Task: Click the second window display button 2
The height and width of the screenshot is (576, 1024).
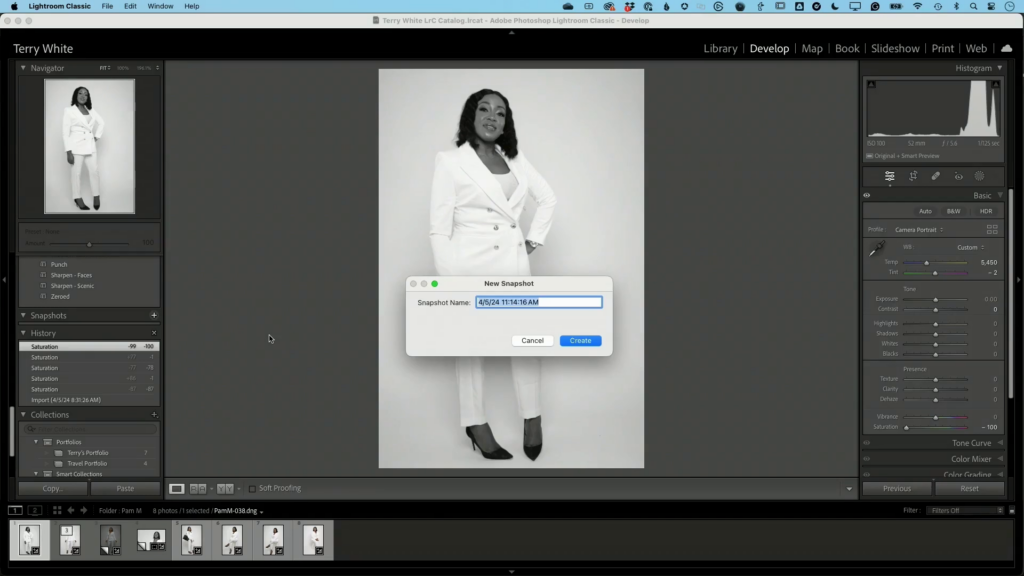Action: pos(35,511)
